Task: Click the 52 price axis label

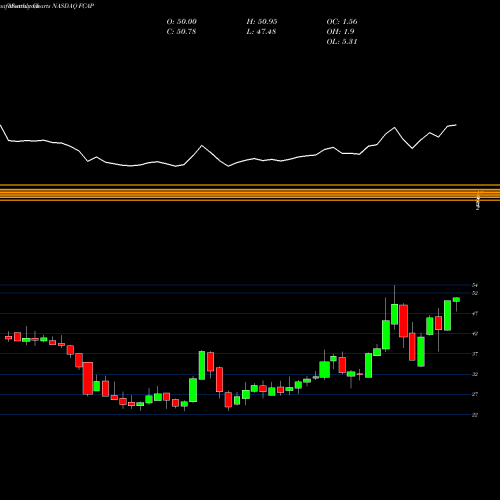Action: pos(475,293)
